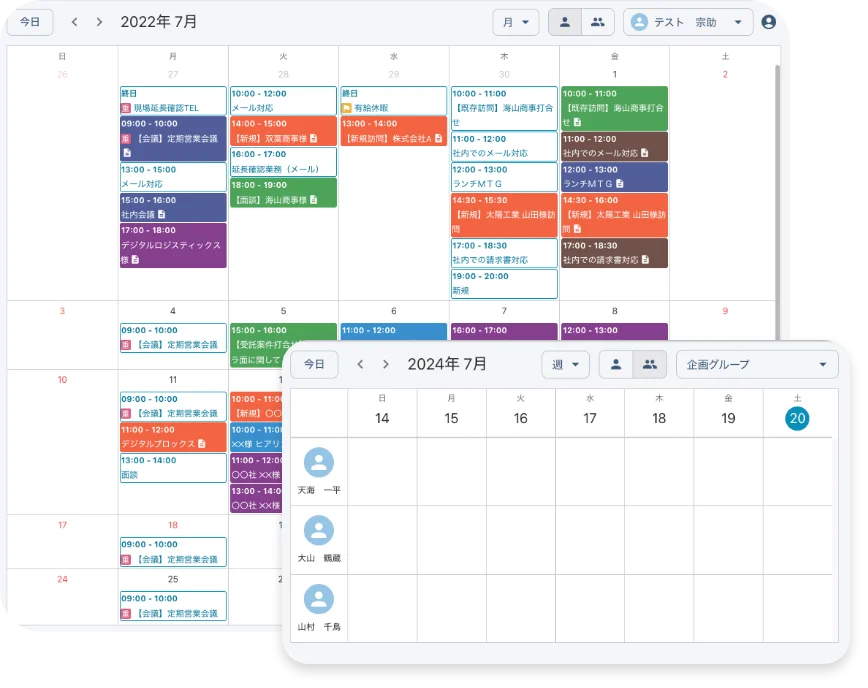
Task: Open Friday's 12:00 ランチMTG event
Action: click(614, 177)
